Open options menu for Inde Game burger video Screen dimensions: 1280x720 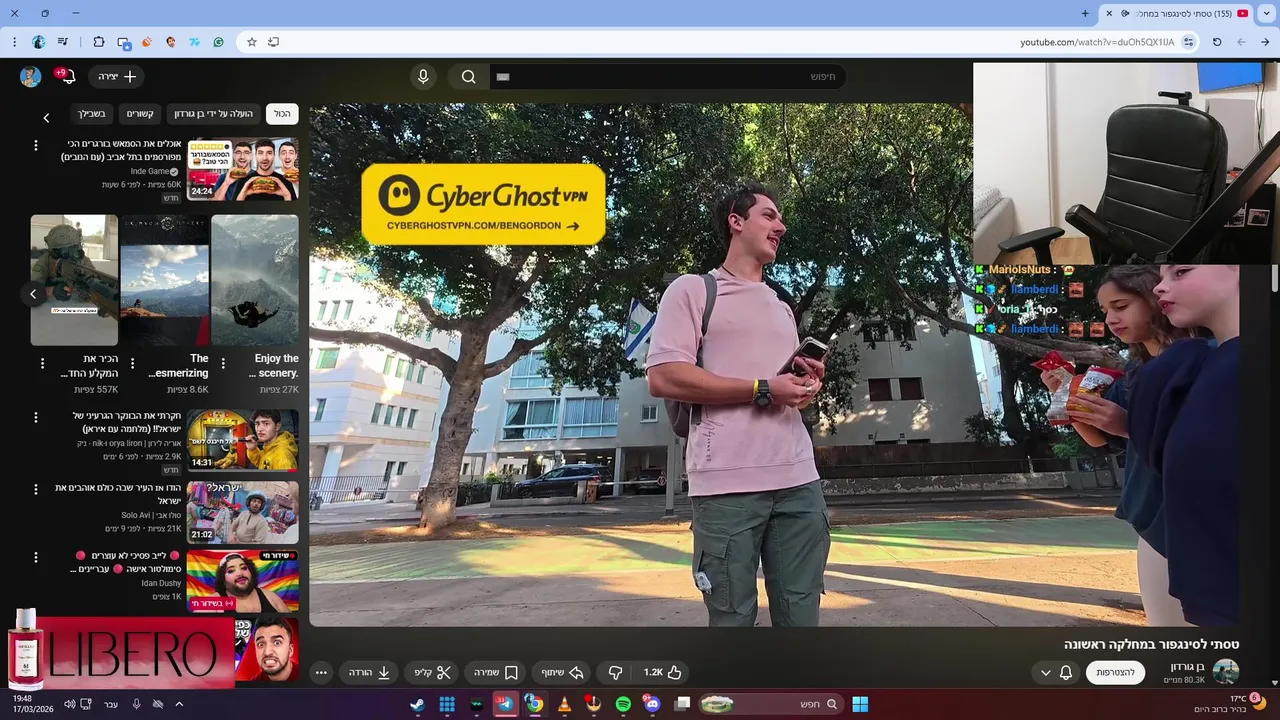tap(36, 145)
